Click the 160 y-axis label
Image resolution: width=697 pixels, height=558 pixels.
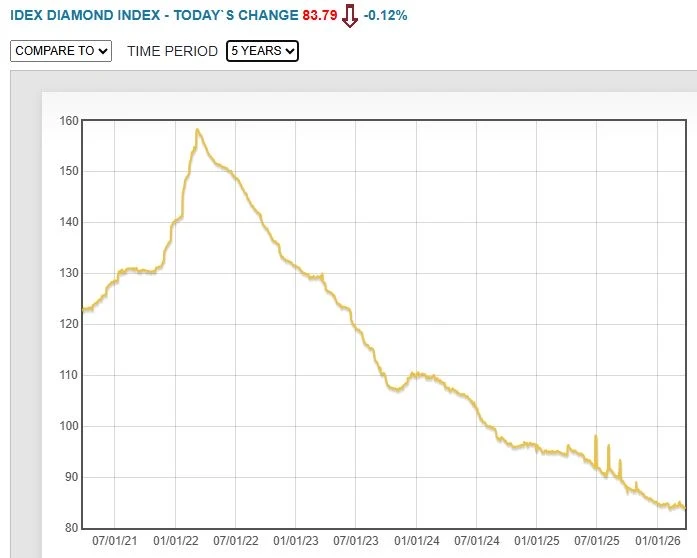[69, 120]
